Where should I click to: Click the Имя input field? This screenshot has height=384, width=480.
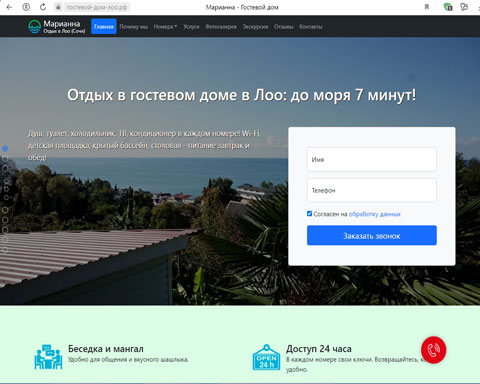tap(372, 159)
